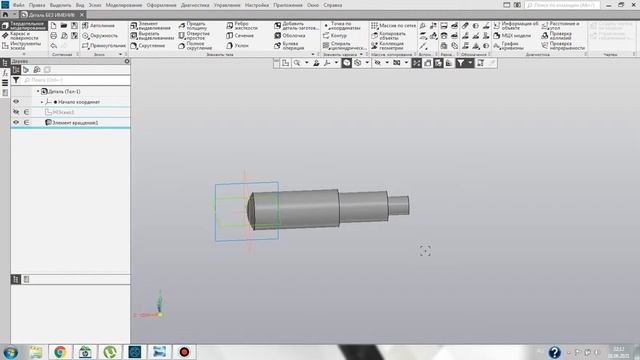Select Точка по координатам tool

342,26
